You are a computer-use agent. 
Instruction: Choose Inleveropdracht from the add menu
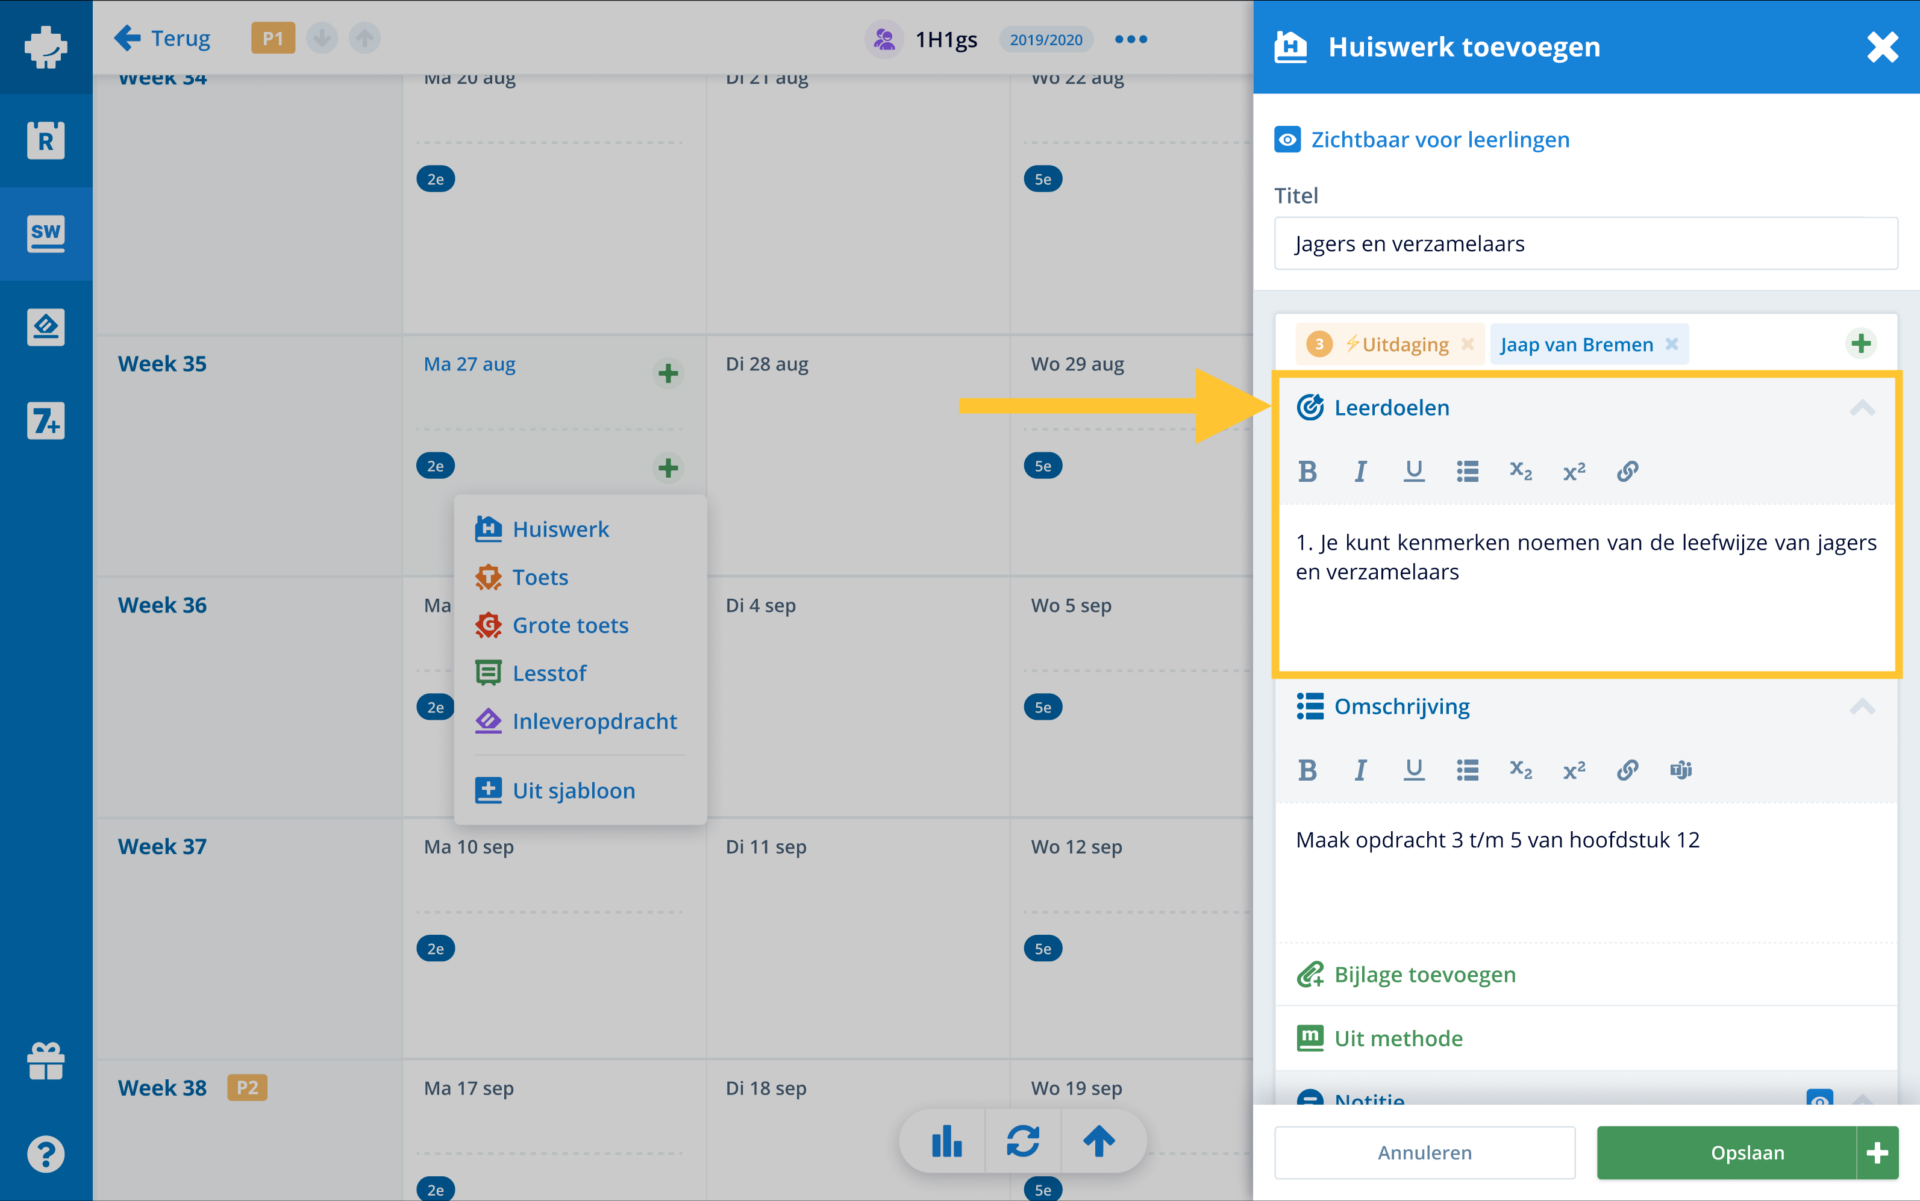tap(594, 721)
